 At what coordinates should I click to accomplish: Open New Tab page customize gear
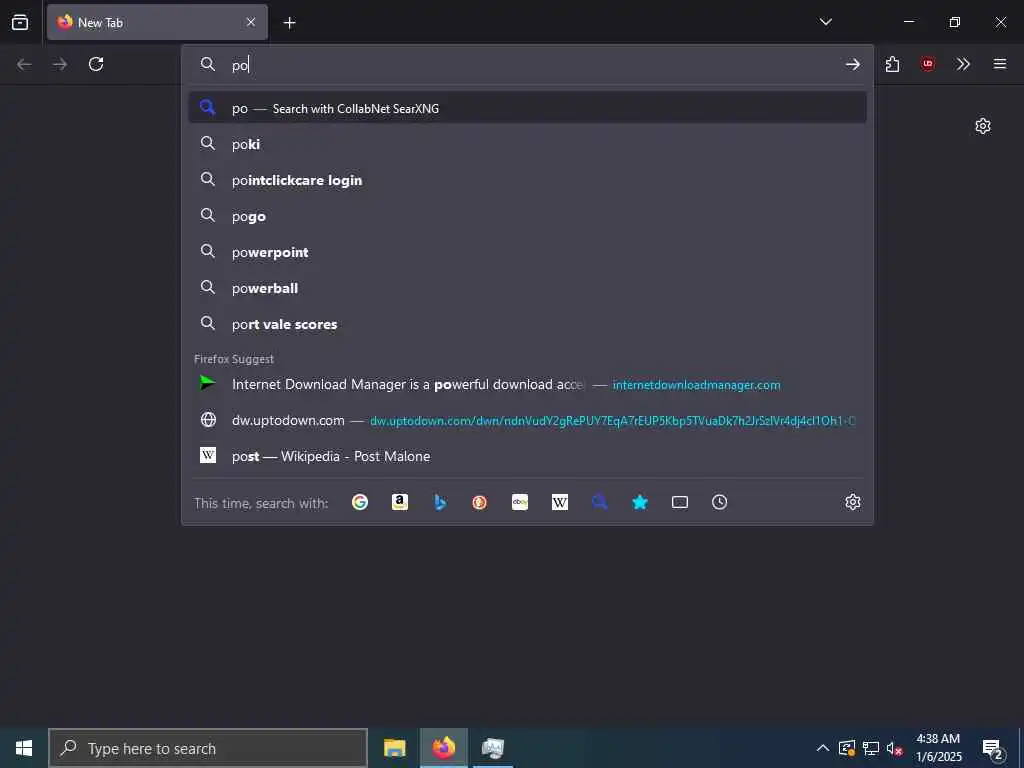(983, 125)
